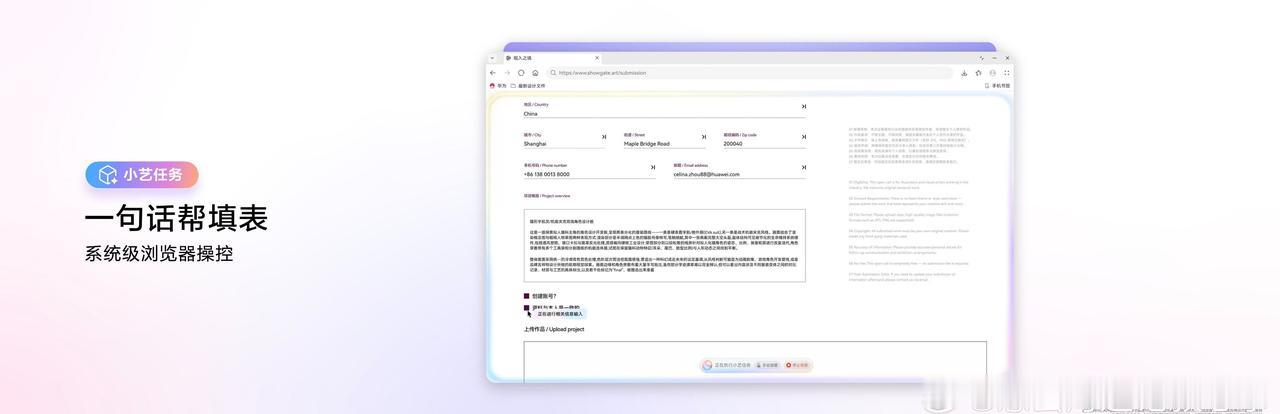Viewport: 1280px width, 414px height.
Task: Open the browser home page icon
Action: coord(535,72)
